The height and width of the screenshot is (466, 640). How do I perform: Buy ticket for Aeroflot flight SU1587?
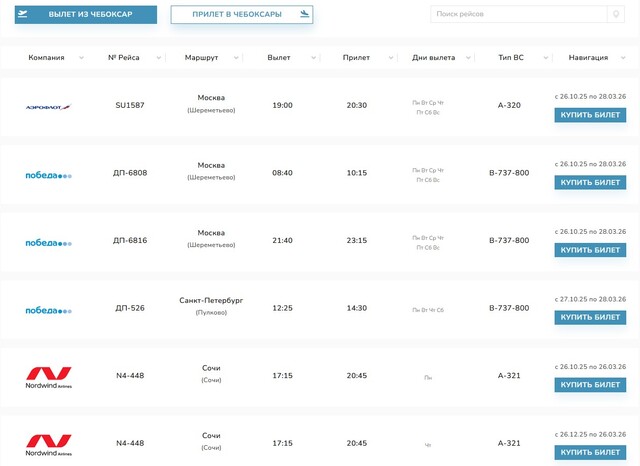590,115
